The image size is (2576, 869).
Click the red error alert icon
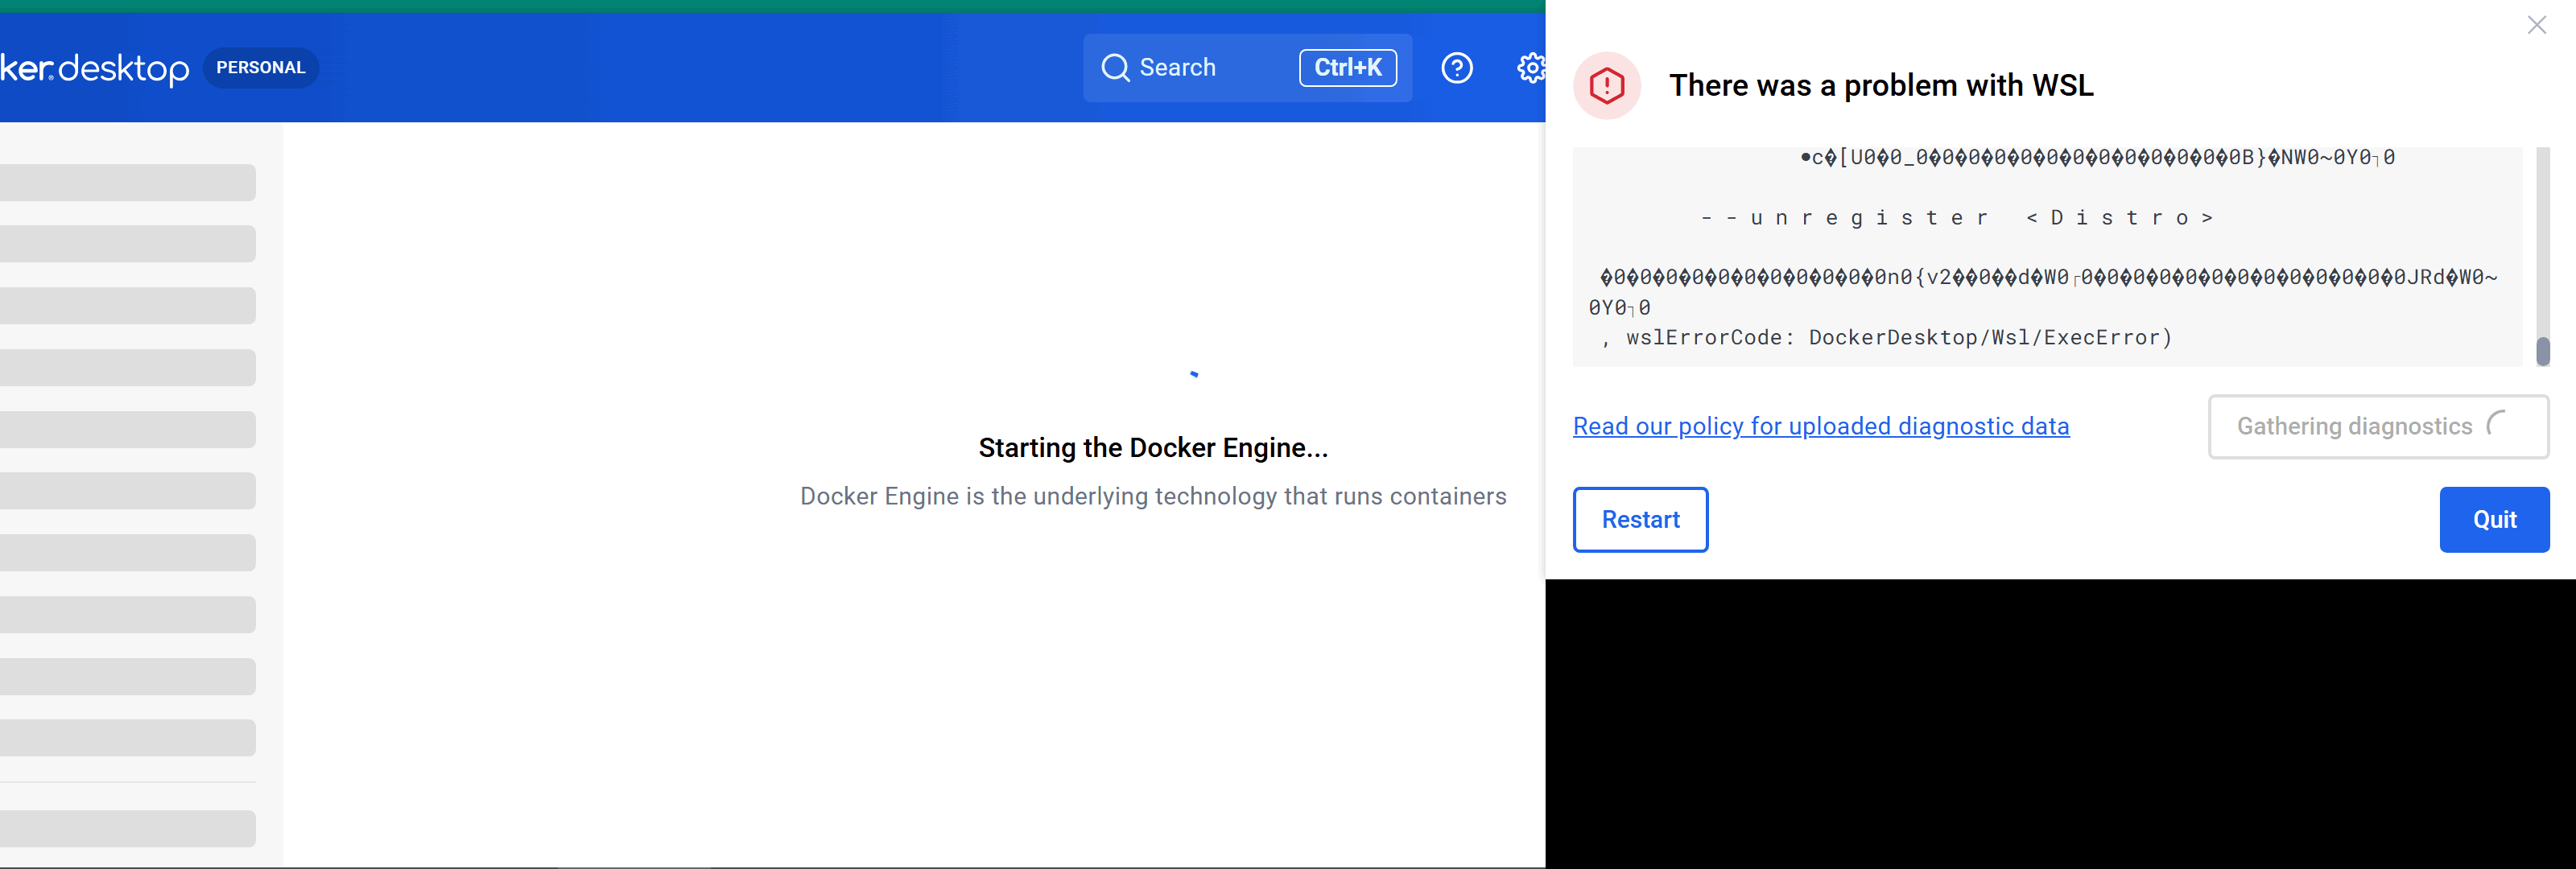click(x=1606, y=86)
